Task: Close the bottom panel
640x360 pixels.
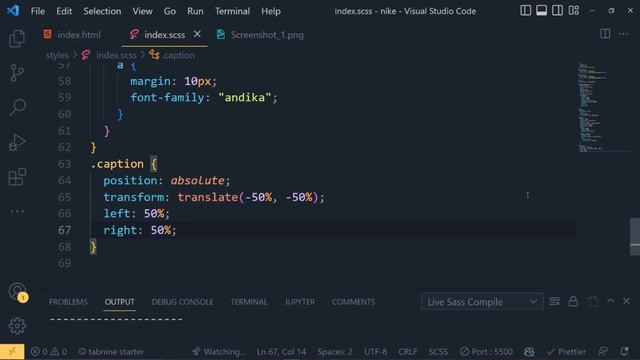Action: (627, 301)
